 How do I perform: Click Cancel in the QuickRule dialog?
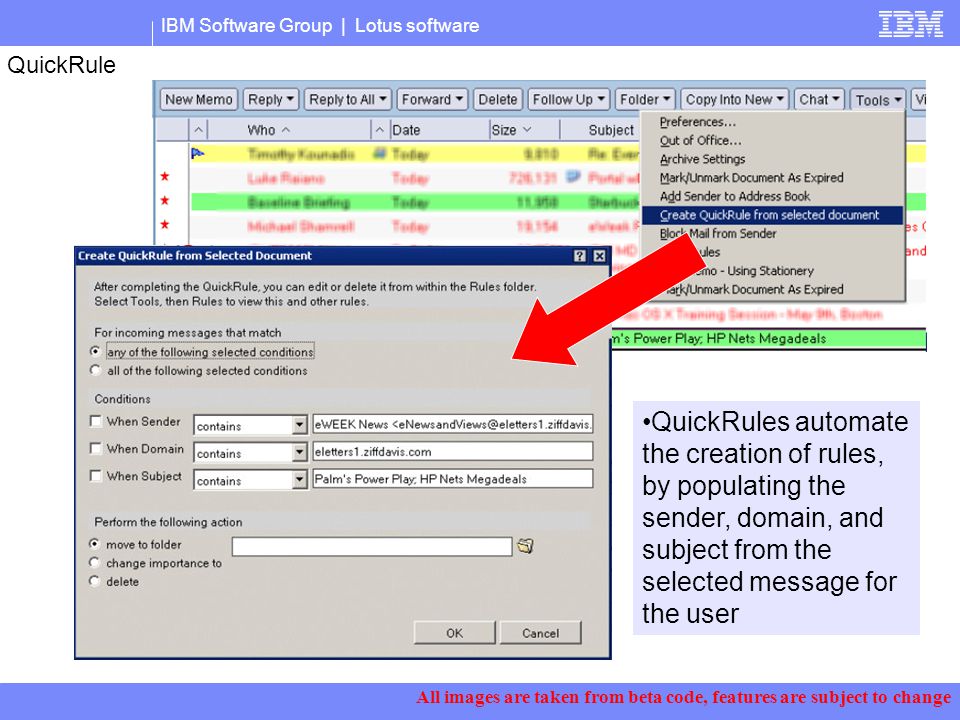pyautogui.click(x=540, y=633)
